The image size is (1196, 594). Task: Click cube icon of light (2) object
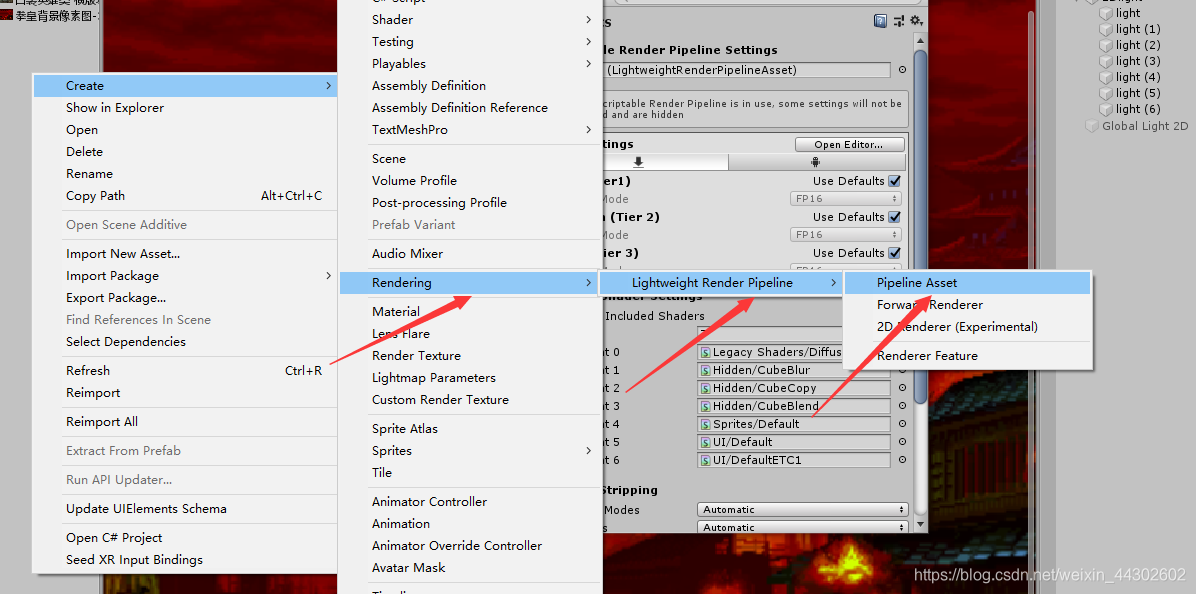(1106, 45)
